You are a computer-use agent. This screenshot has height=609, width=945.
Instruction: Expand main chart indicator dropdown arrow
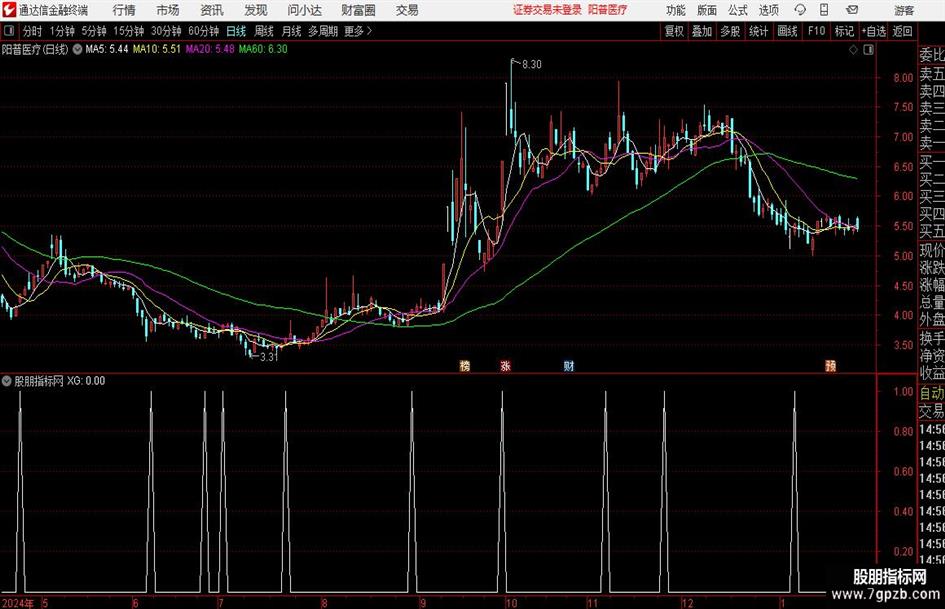(77, 49)
